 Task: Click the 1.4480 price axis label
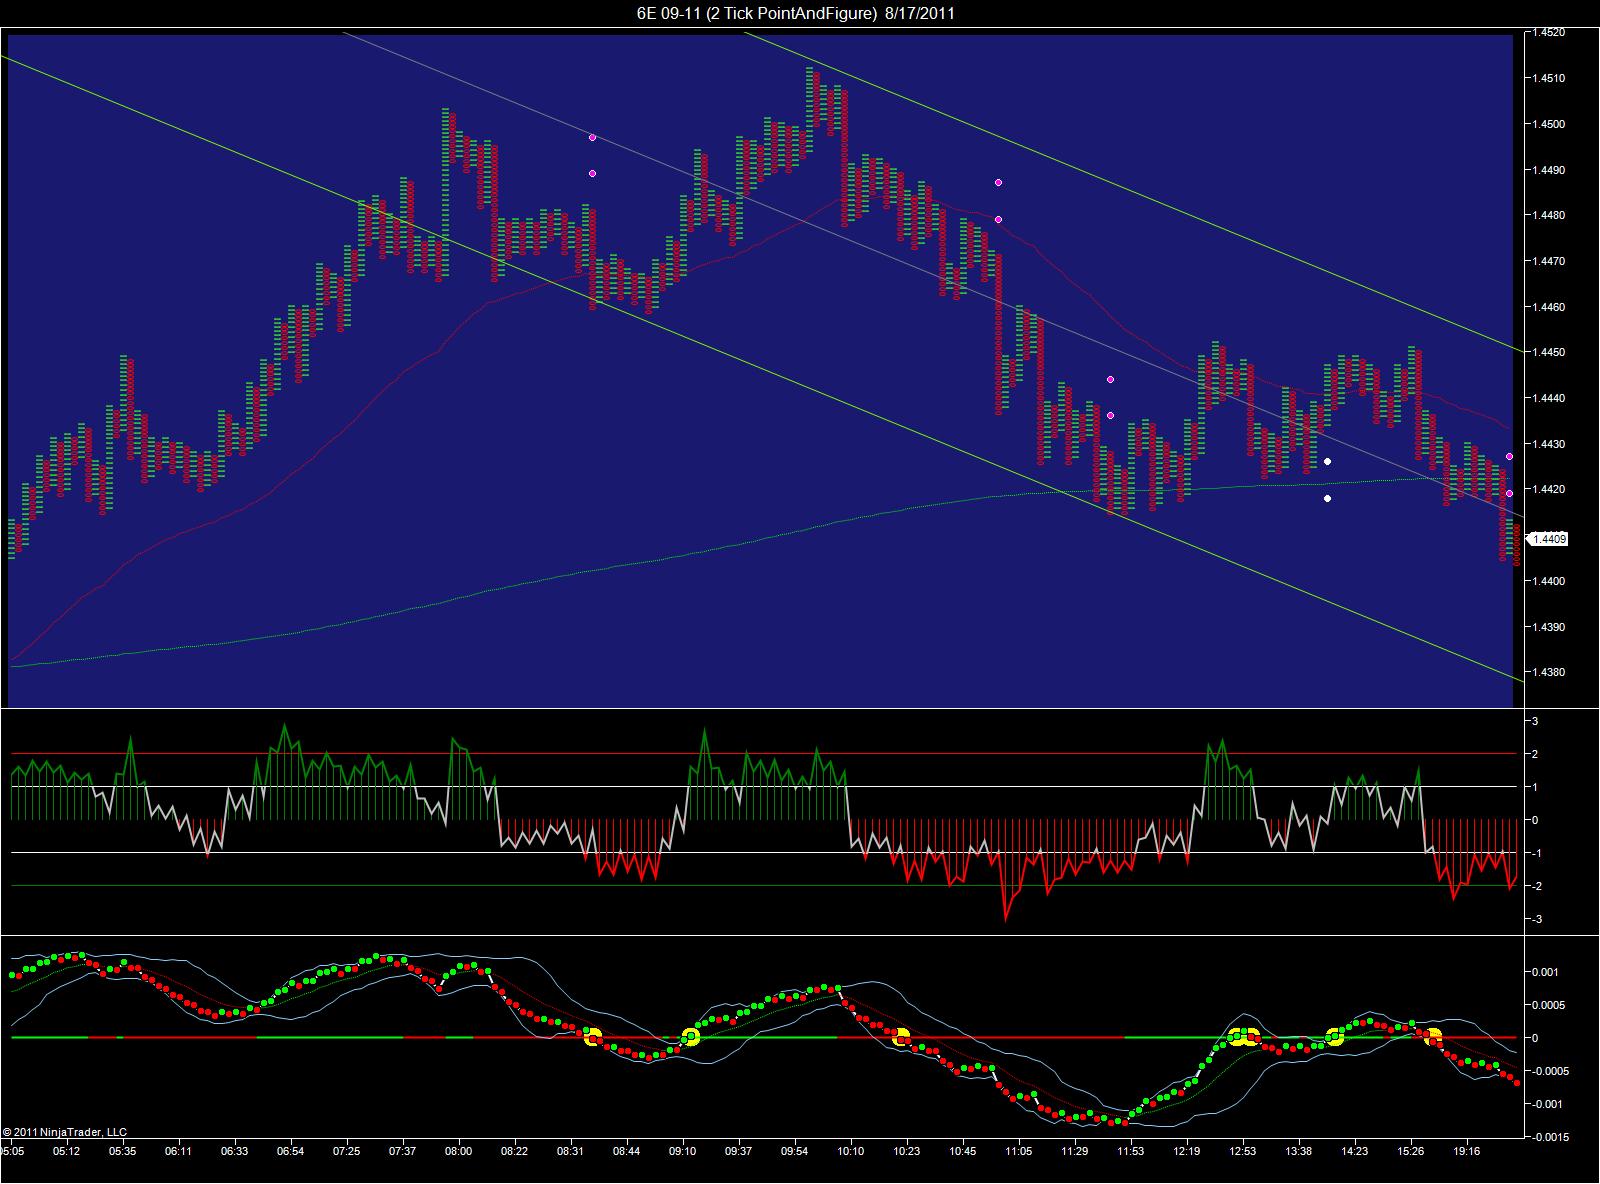pos(1548,215)
